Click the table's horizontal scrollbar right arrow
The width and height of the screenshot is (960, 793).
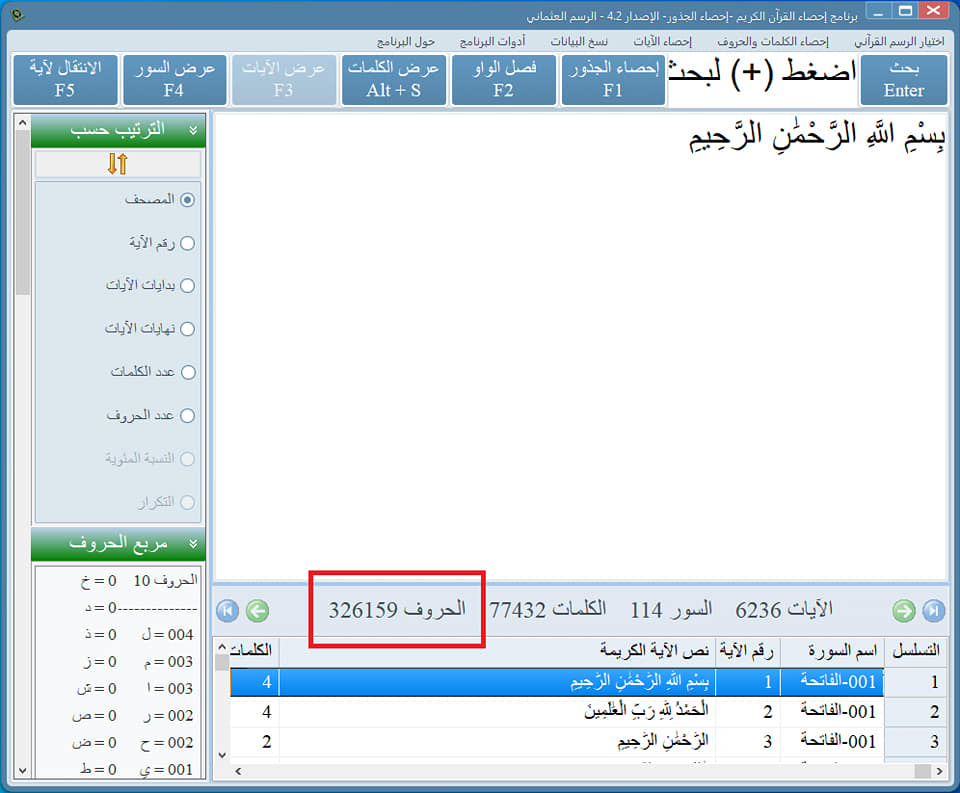[x=940, y=771]
